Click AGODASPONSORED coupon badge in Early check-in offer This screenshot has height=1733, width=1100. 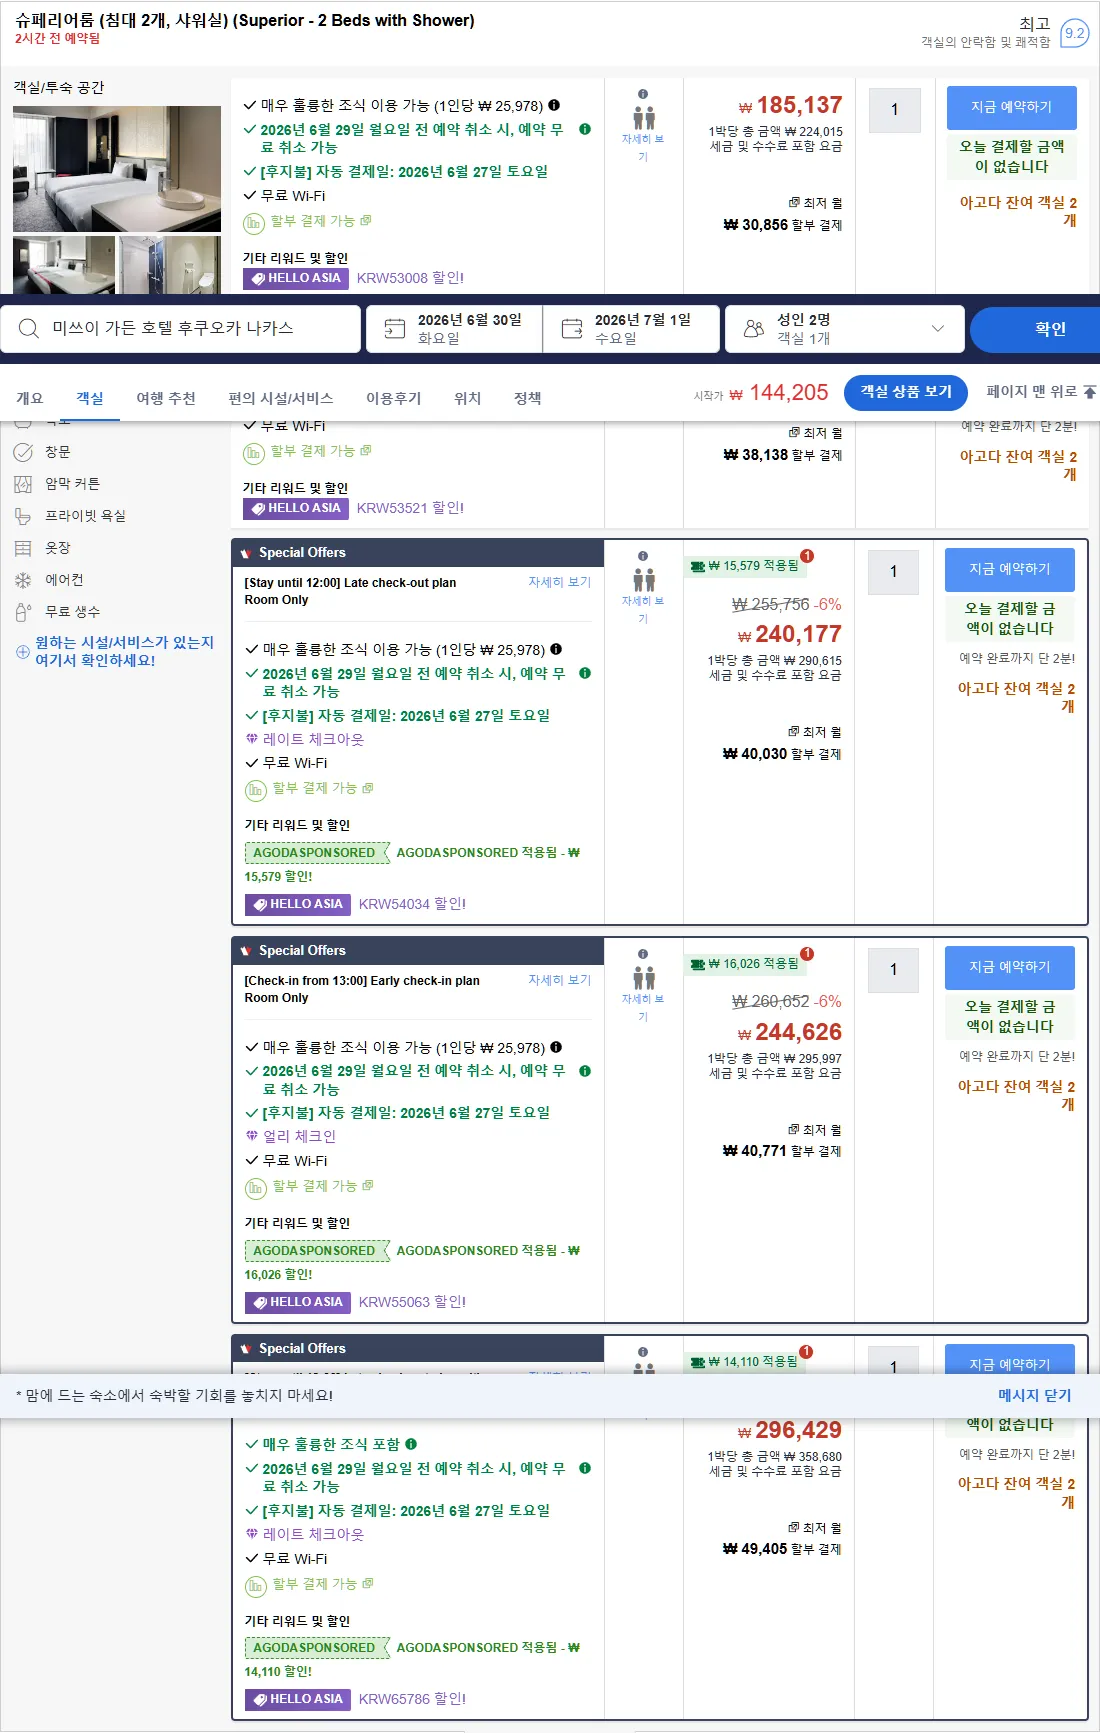(316, 1251)
